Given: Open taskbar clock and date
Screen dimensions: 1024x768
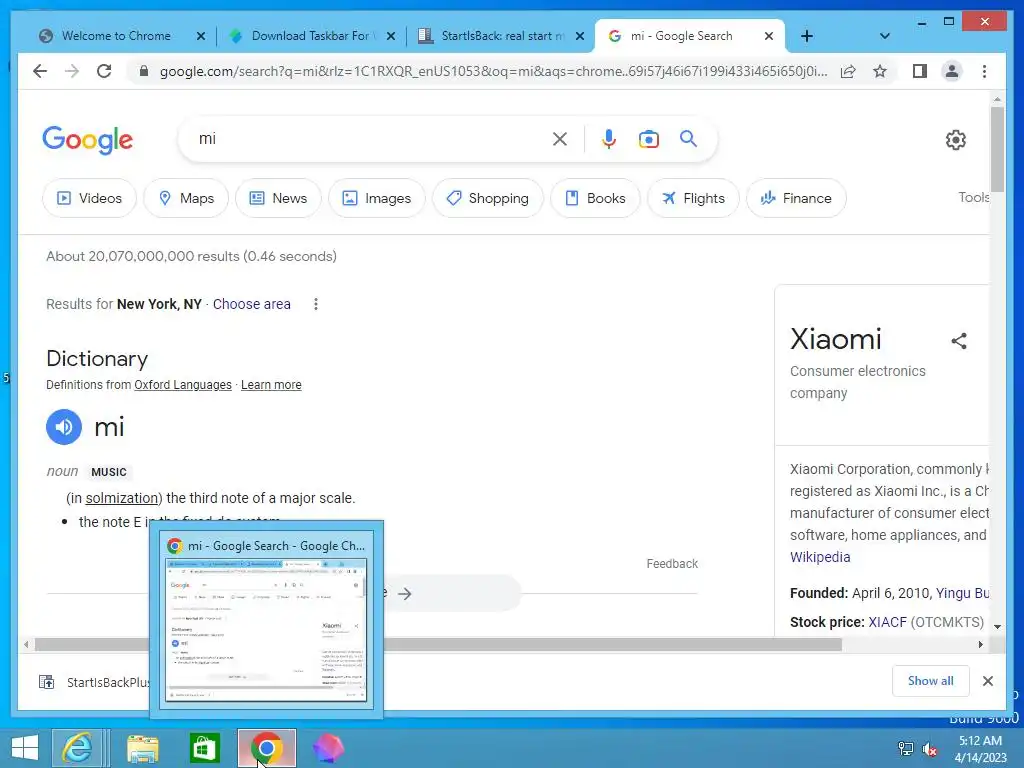Looking at the screenshot, I should click(x=980, y=749).
